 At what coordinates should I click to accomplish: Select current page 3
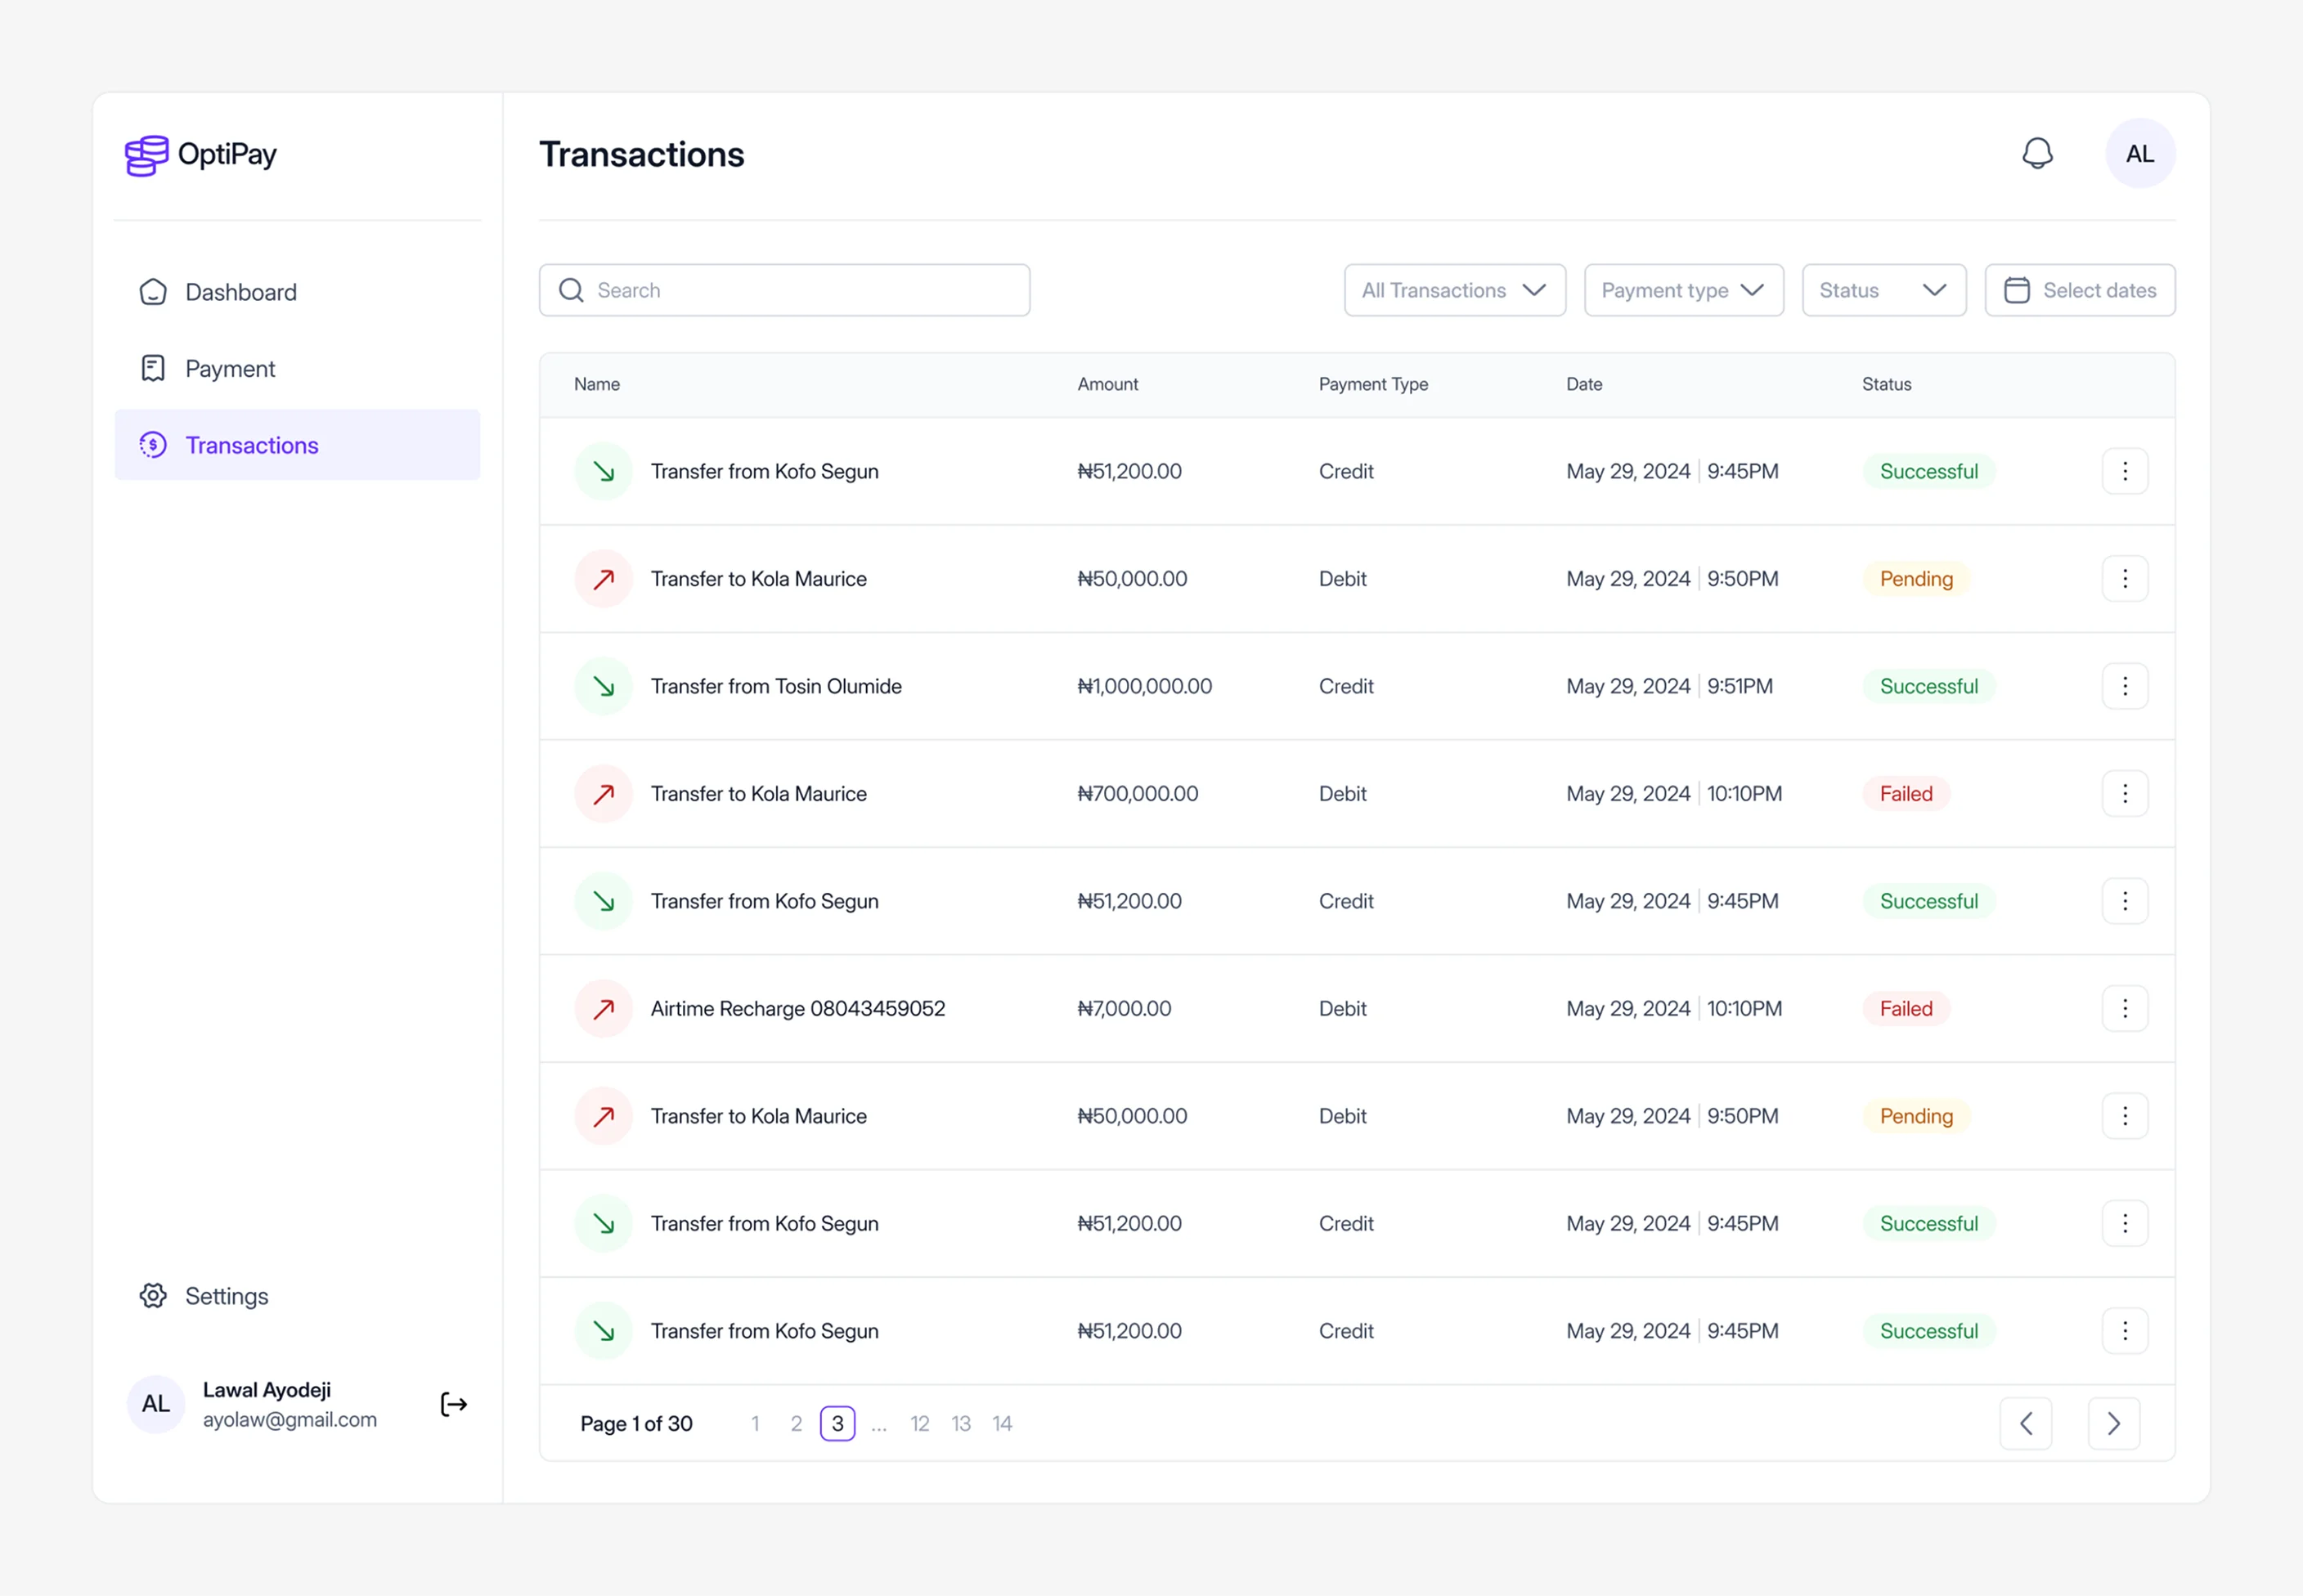(838, 1424)
